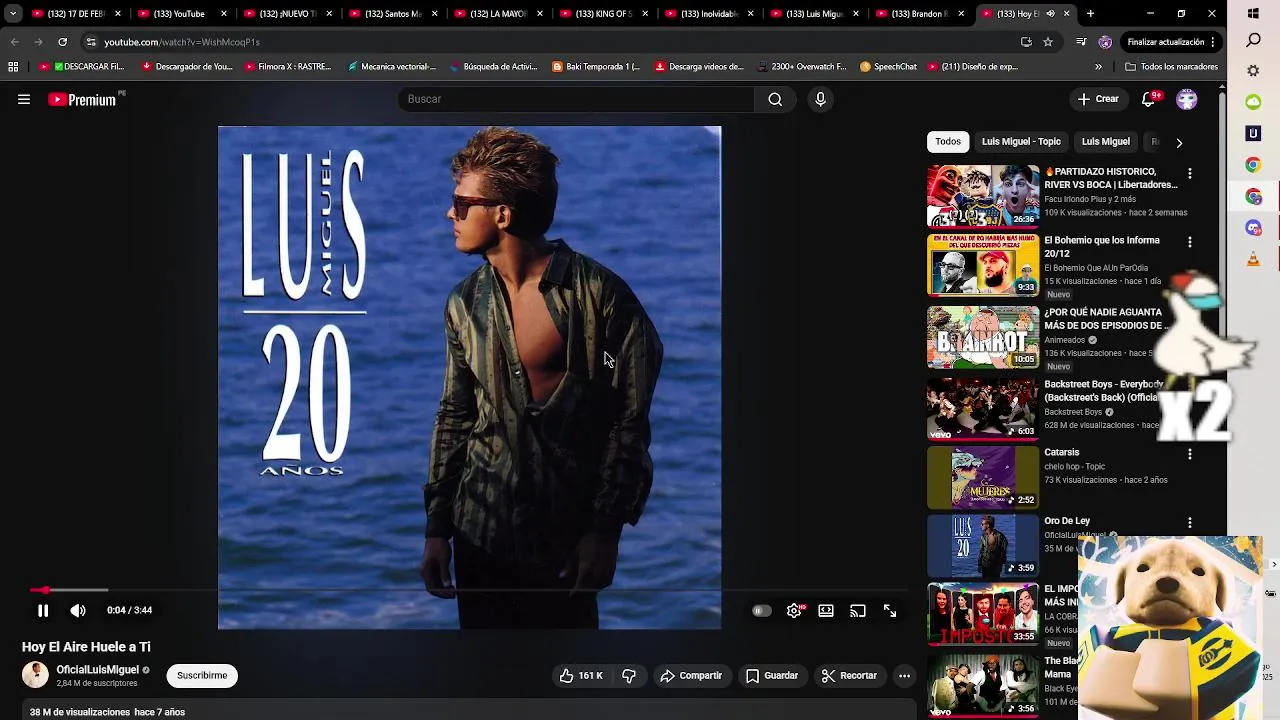Open Oro De Ley video thumbnail
Screen dimensions: 1280x720
point(983,545)
